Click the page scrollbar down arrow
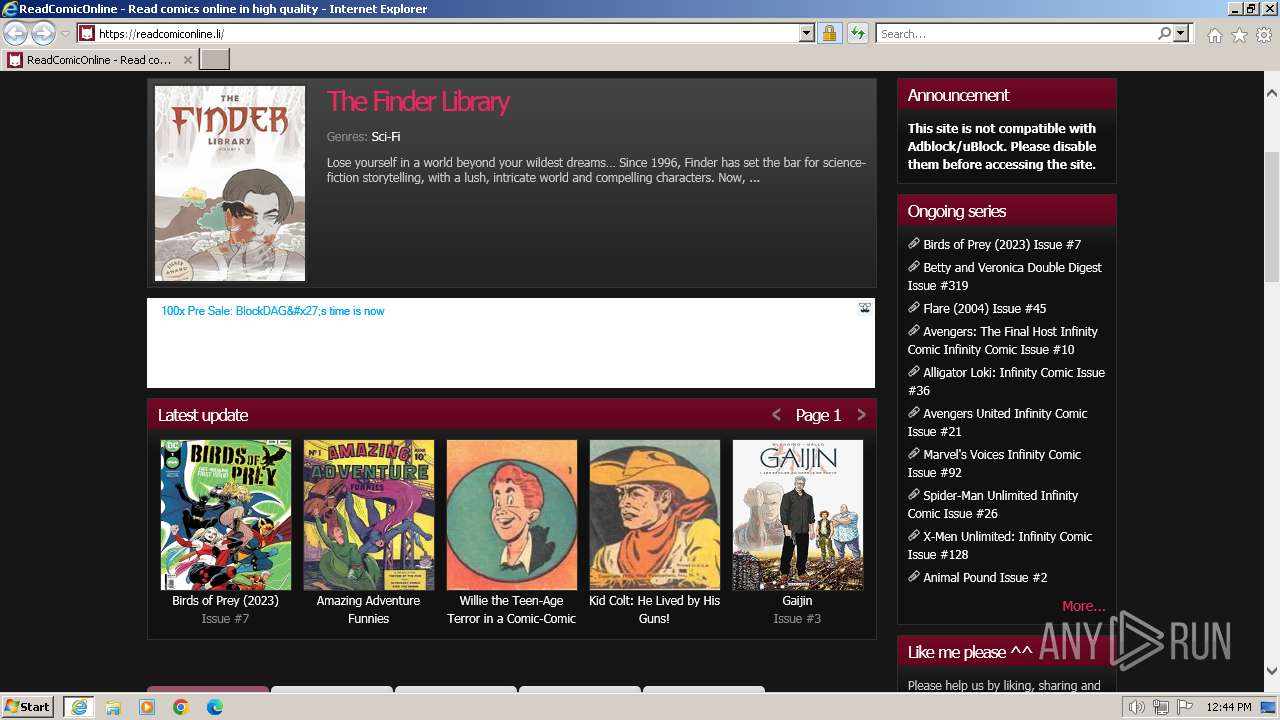This screenshot has height=720, width=1280. tap(1272, 671)
